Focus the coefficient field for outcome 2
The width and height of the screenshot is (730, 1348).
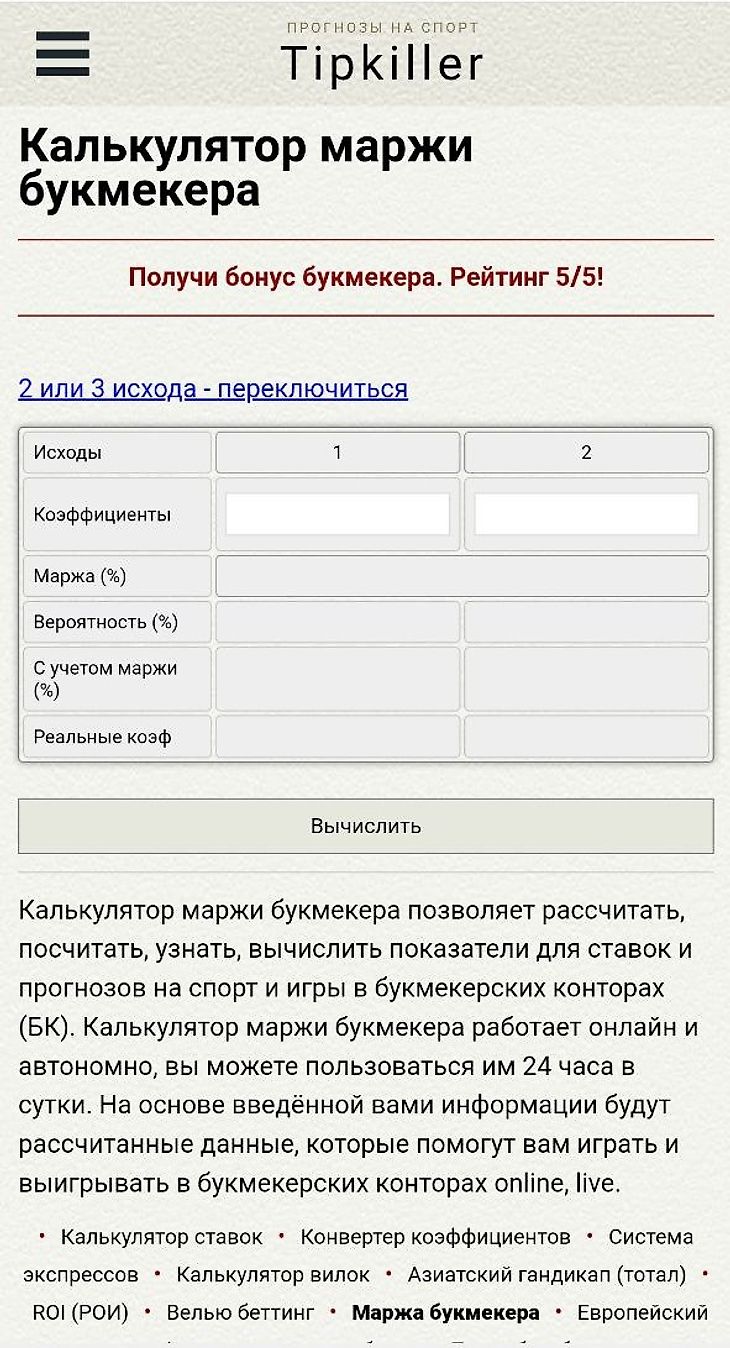click(586, 514)
